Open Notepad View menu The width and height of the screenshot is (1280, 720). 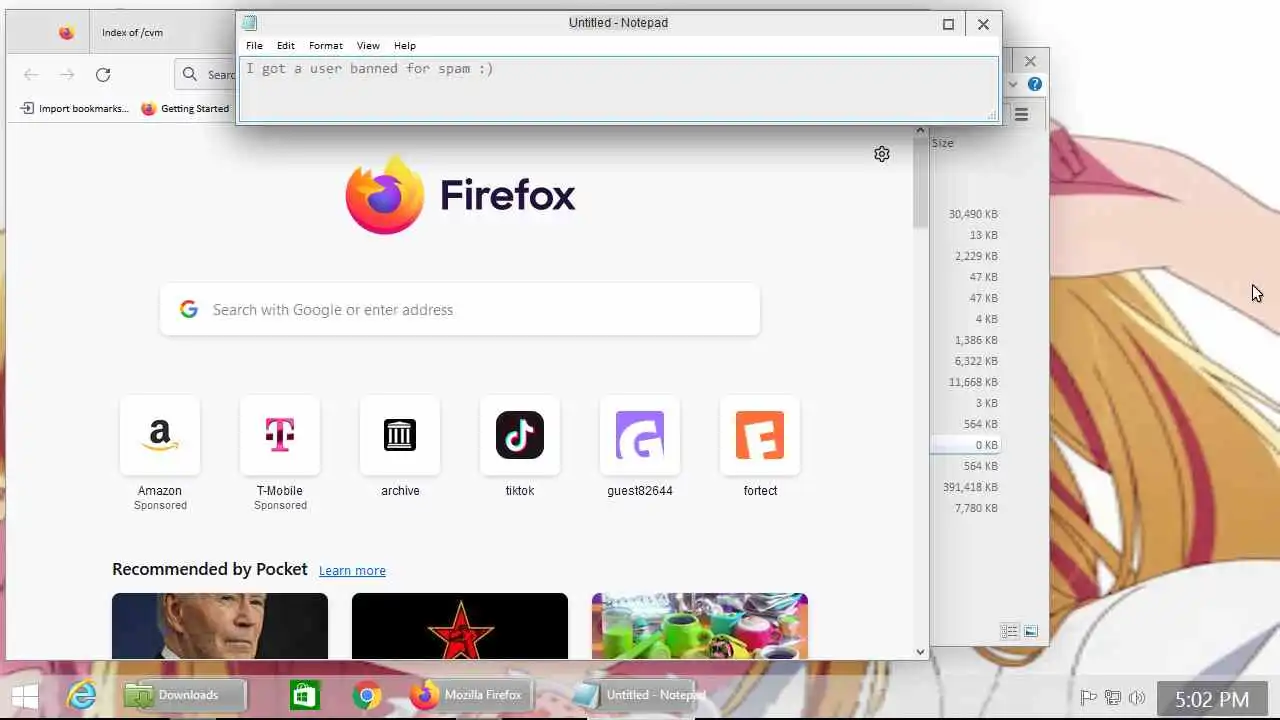[368, 45]
